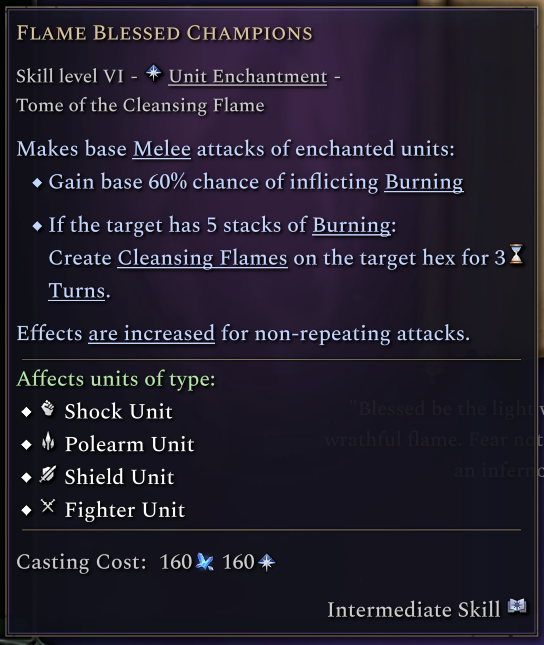
Task: Open the 'are increased' link
Action: [151, 333]
